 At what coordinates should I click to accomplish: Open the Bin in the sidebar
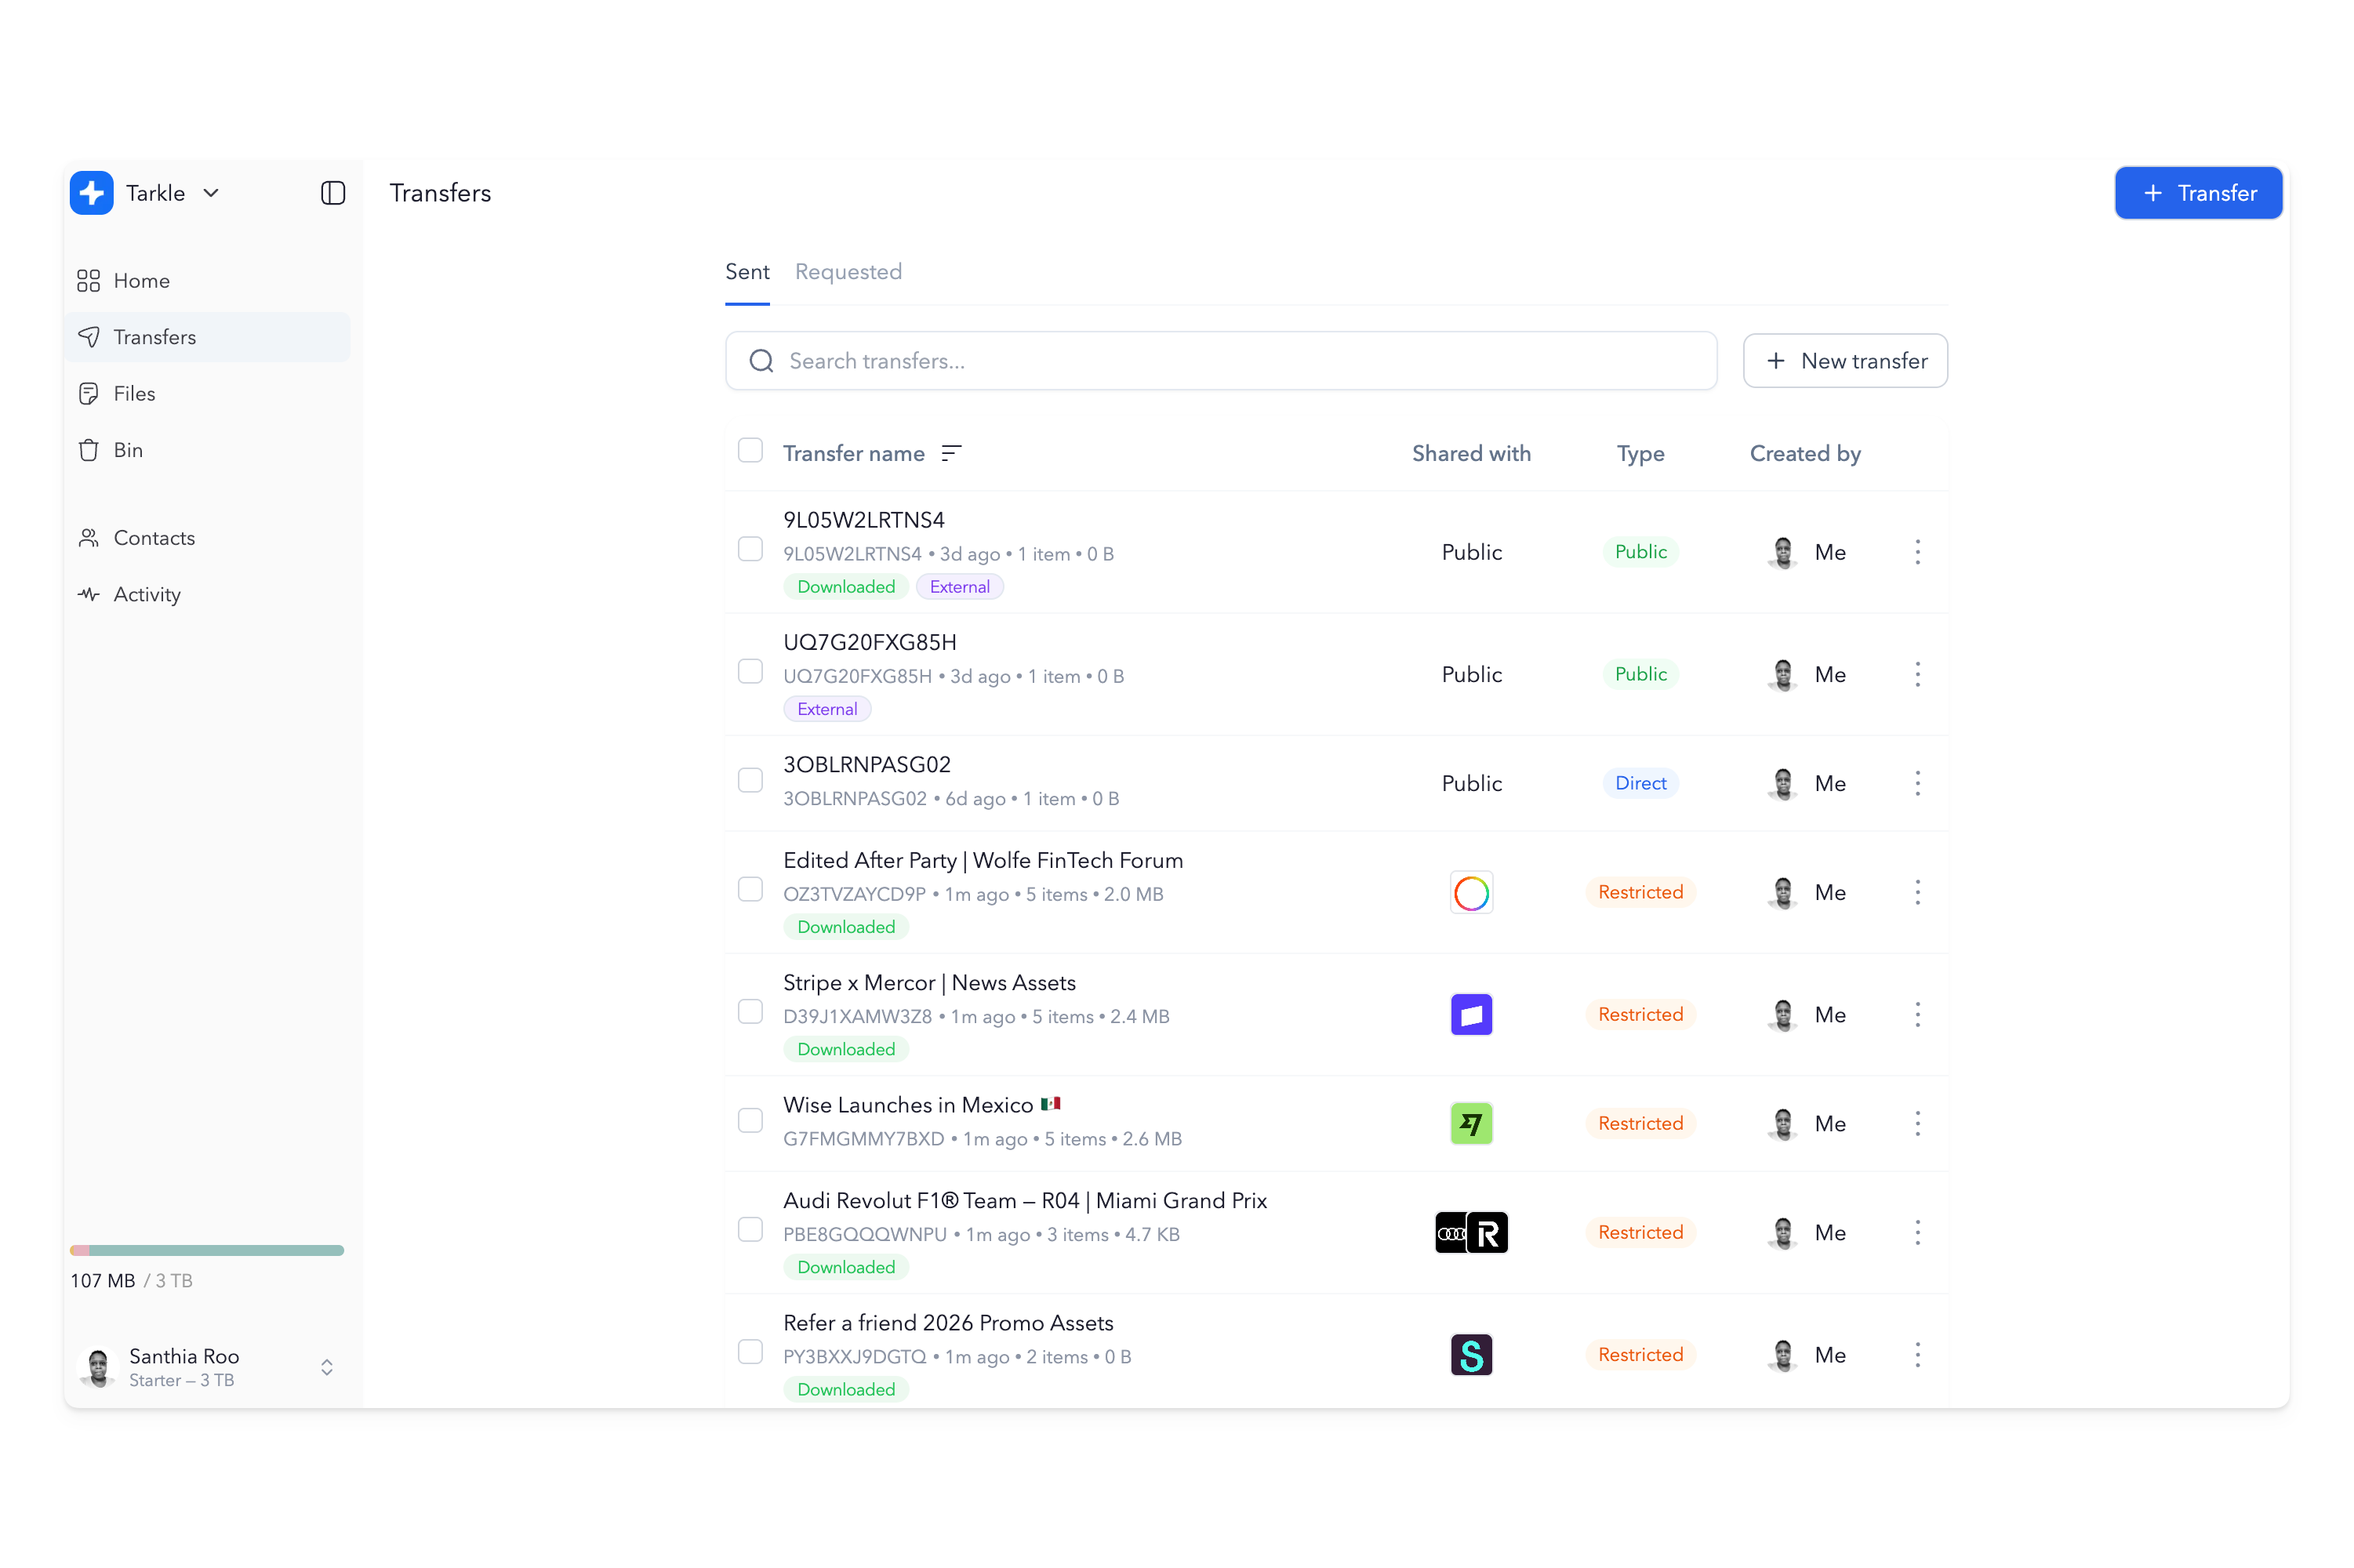[207, 450]
